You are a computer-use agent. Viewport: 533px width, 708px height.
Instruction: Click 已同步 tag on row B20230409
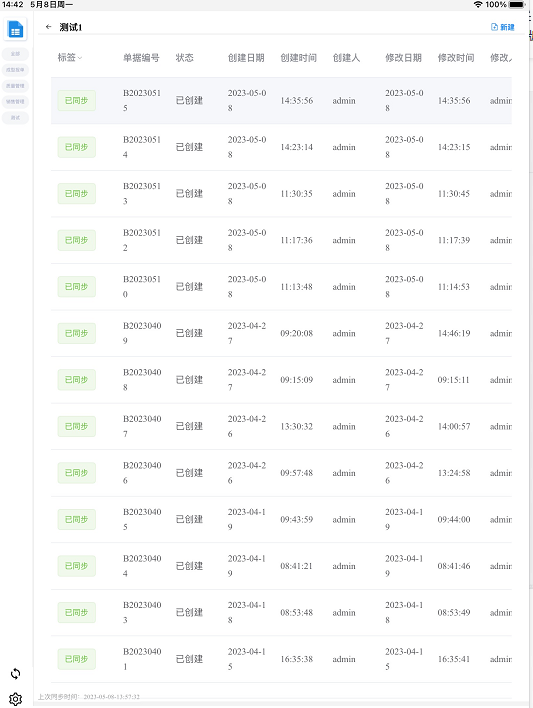[x=77, y=333]
